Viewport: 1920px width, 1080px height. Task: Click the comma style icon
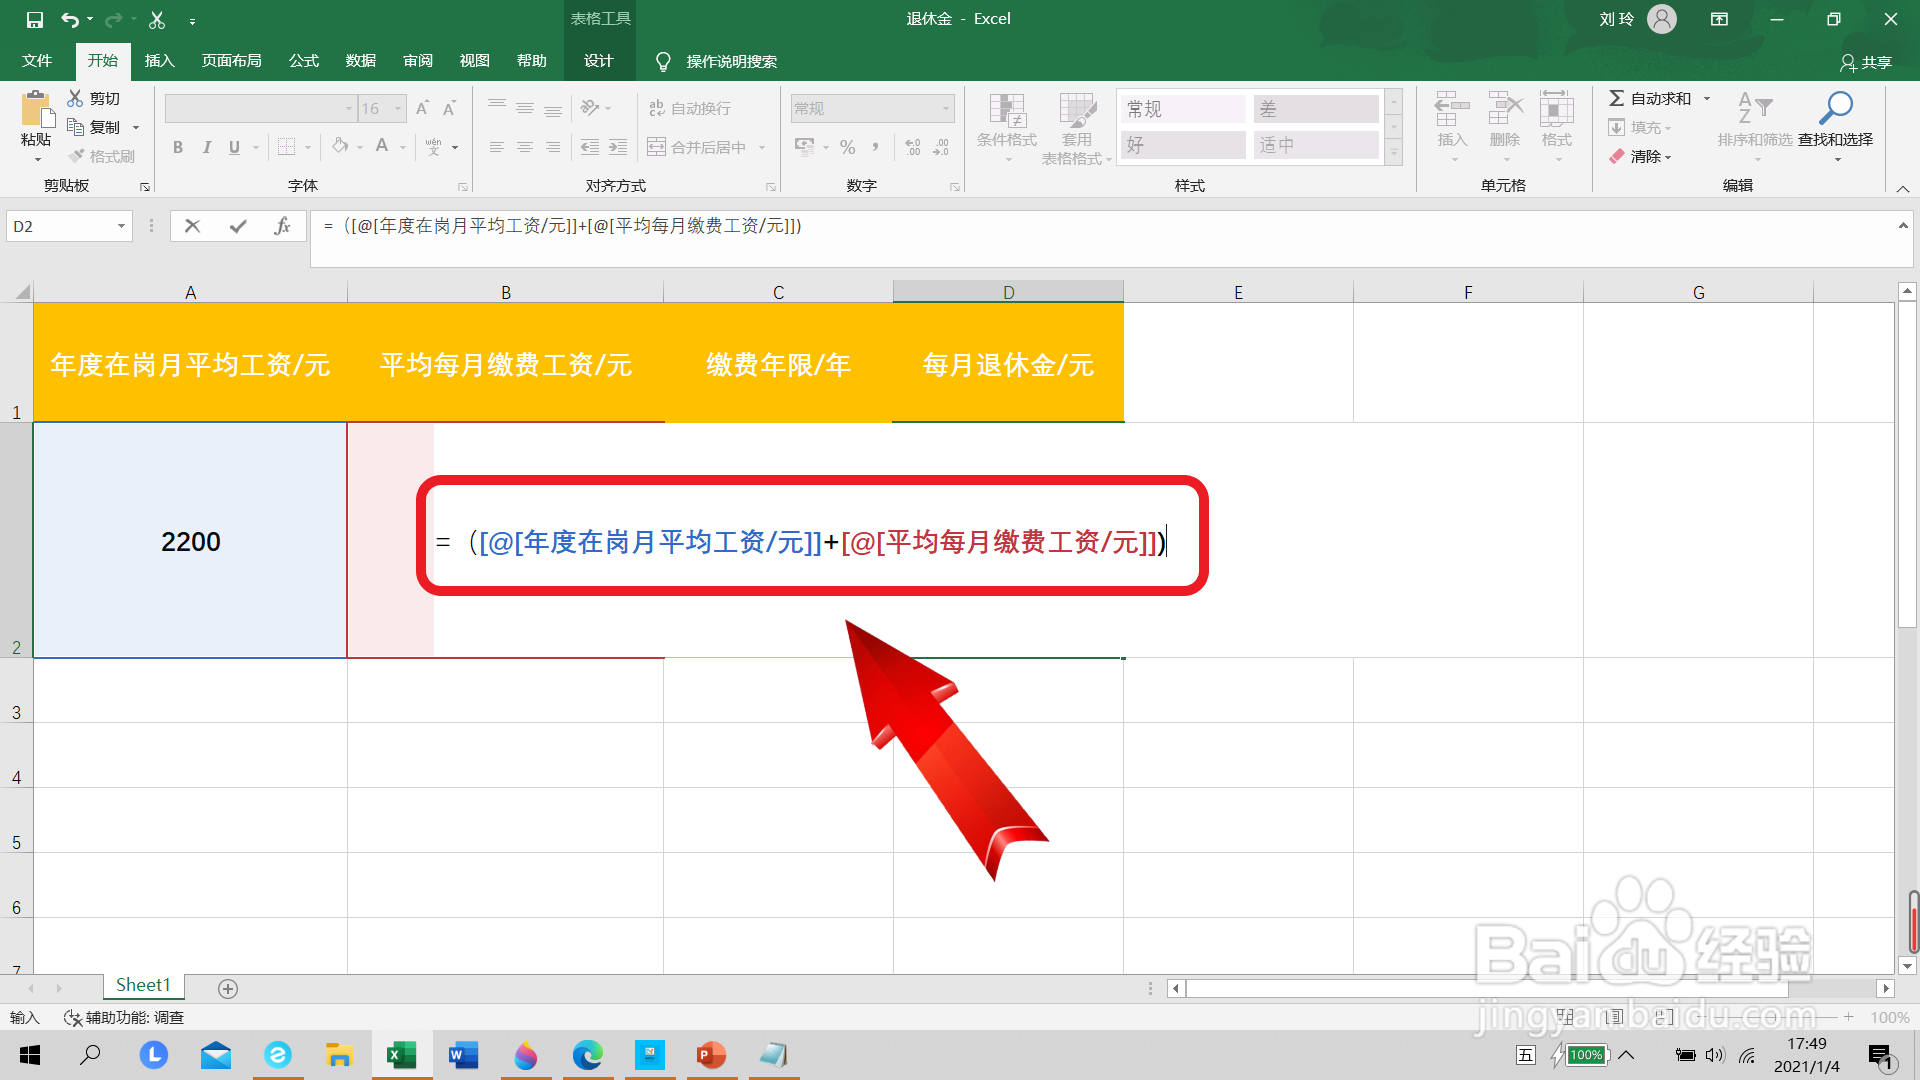pyautogui.click(x=876, y=147)
